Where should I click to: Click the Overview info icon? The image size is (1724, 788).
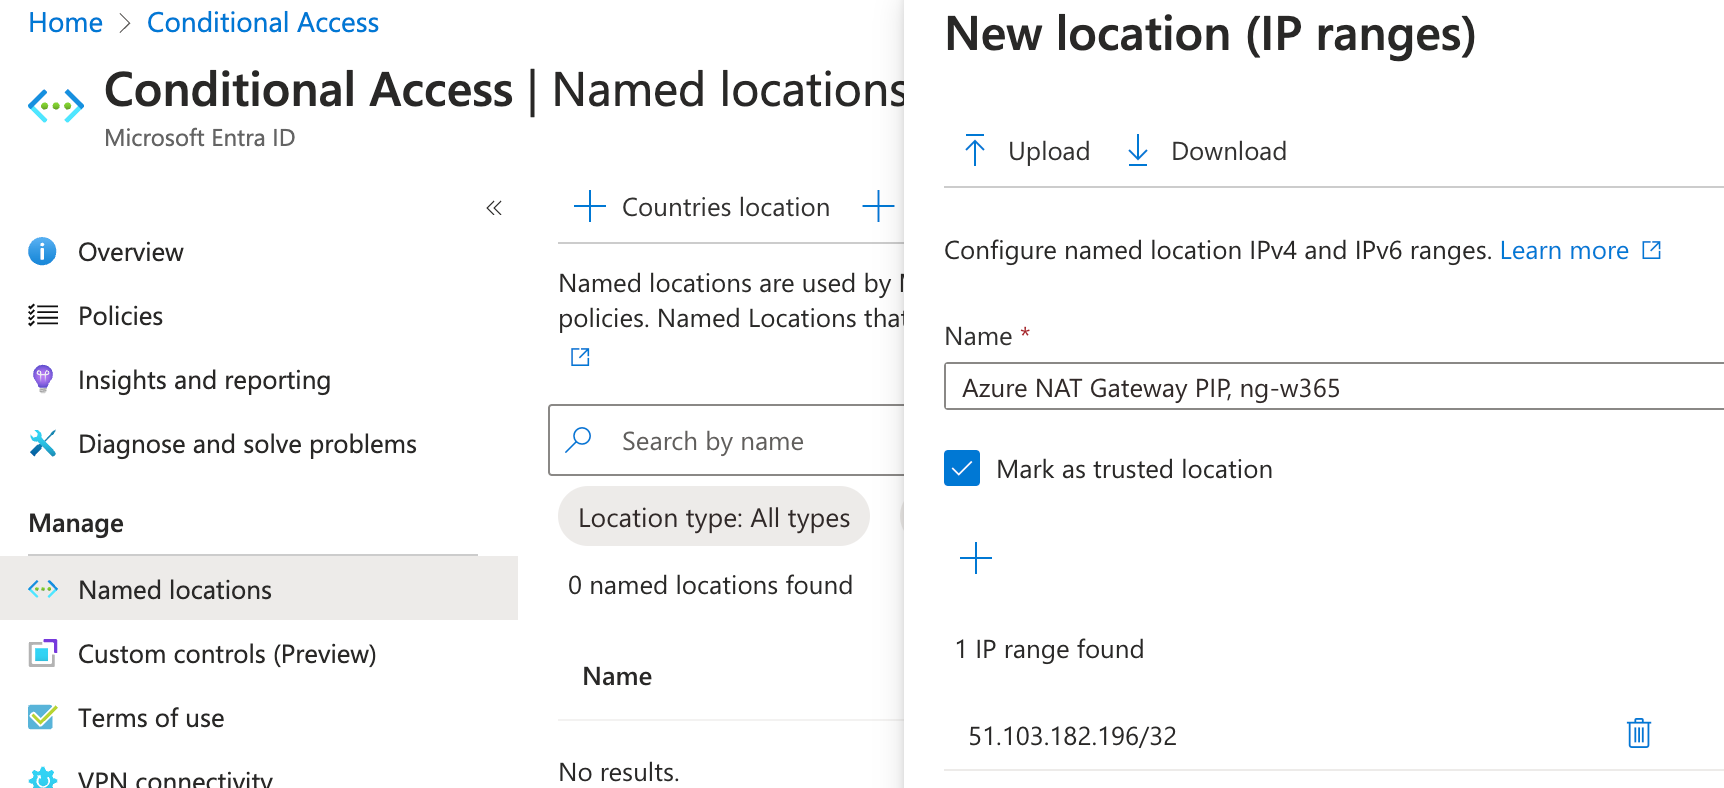(x=42, y=252)
